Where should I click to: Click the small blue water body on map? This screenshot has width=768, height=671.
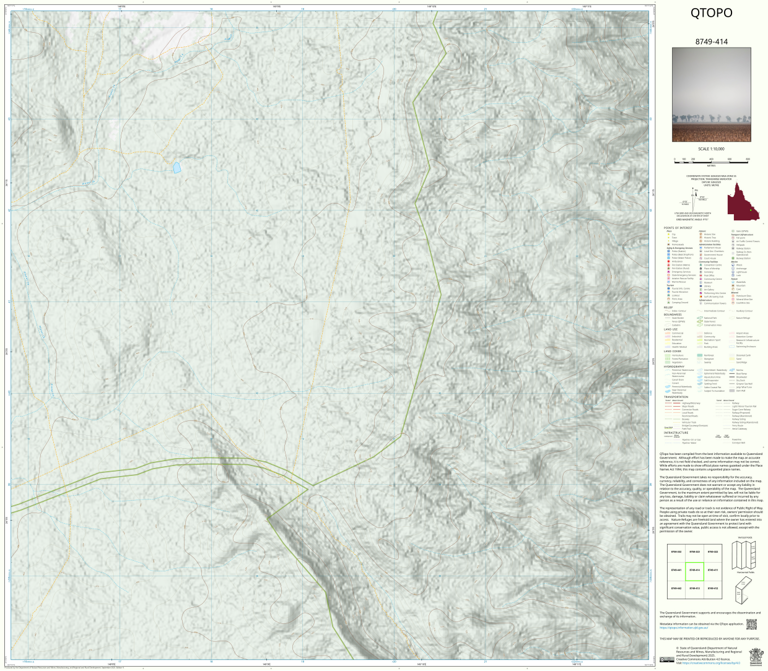click(x=177, y=168)
